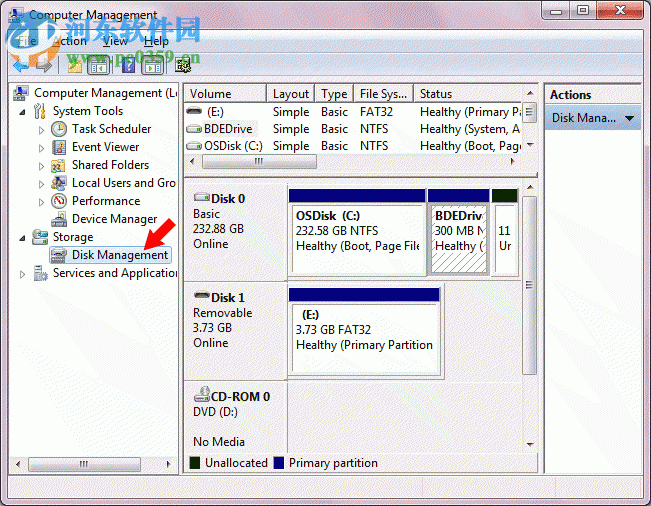Click the Healthy (Boot status of OSDisk row
Screen dimensions: 651x506
[470, 146]
